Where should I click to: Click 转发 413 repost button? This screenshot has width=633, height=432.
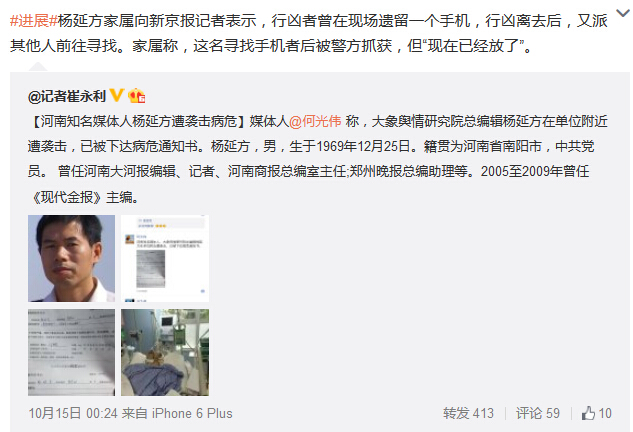[x=468, y=413]
